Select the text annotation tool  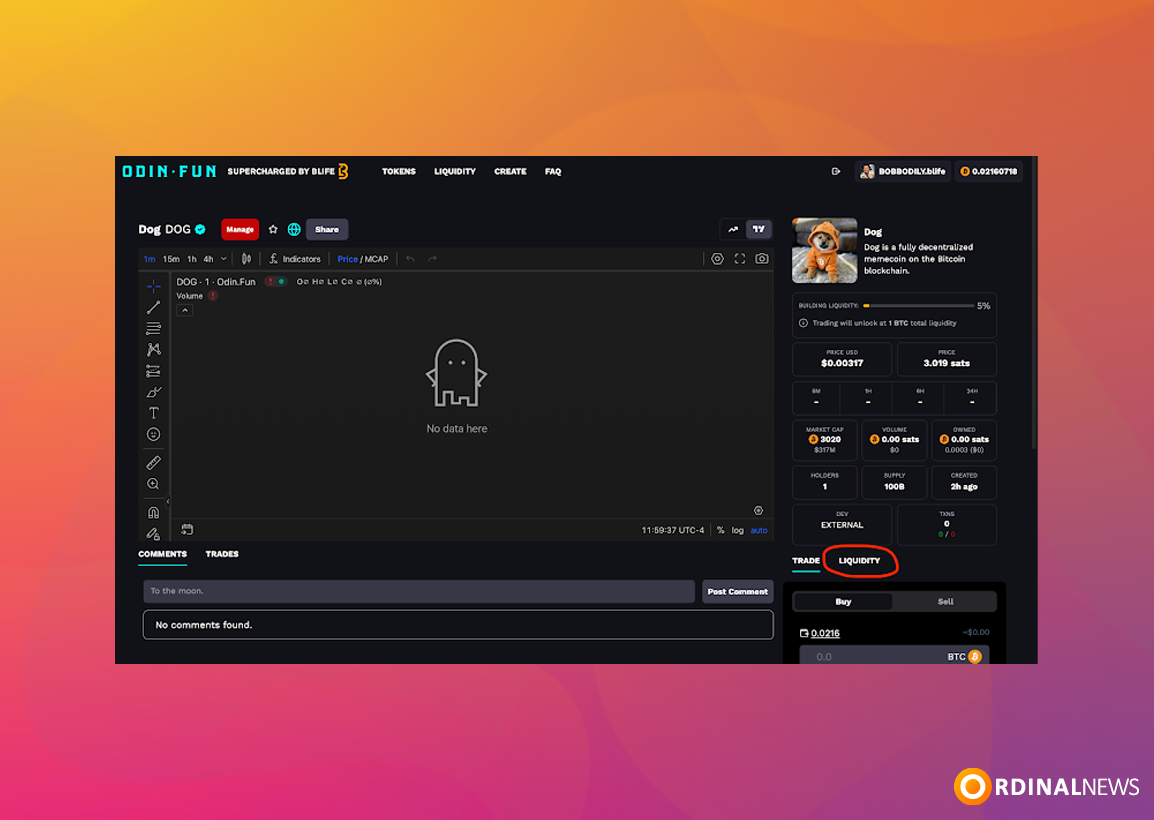coord(153,413)
